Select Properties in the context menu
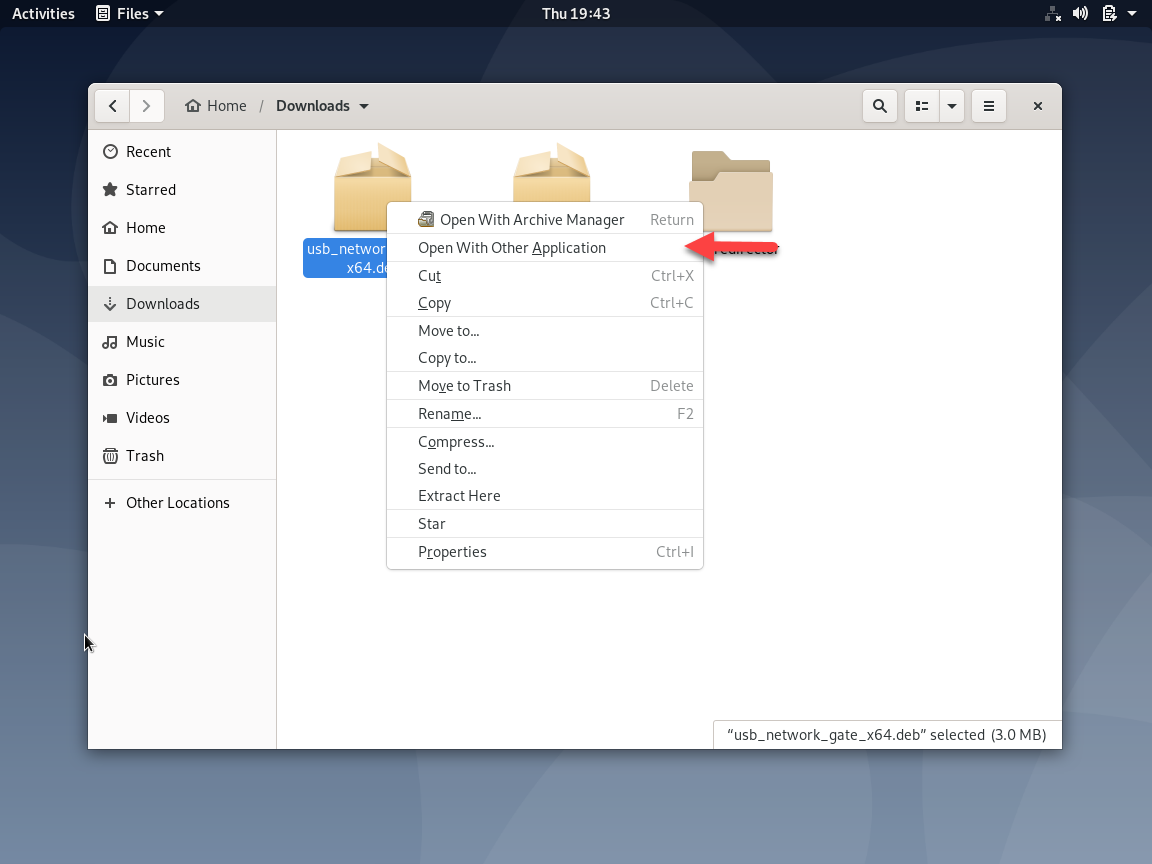The image size is (1152, 864). pos(452,552)
